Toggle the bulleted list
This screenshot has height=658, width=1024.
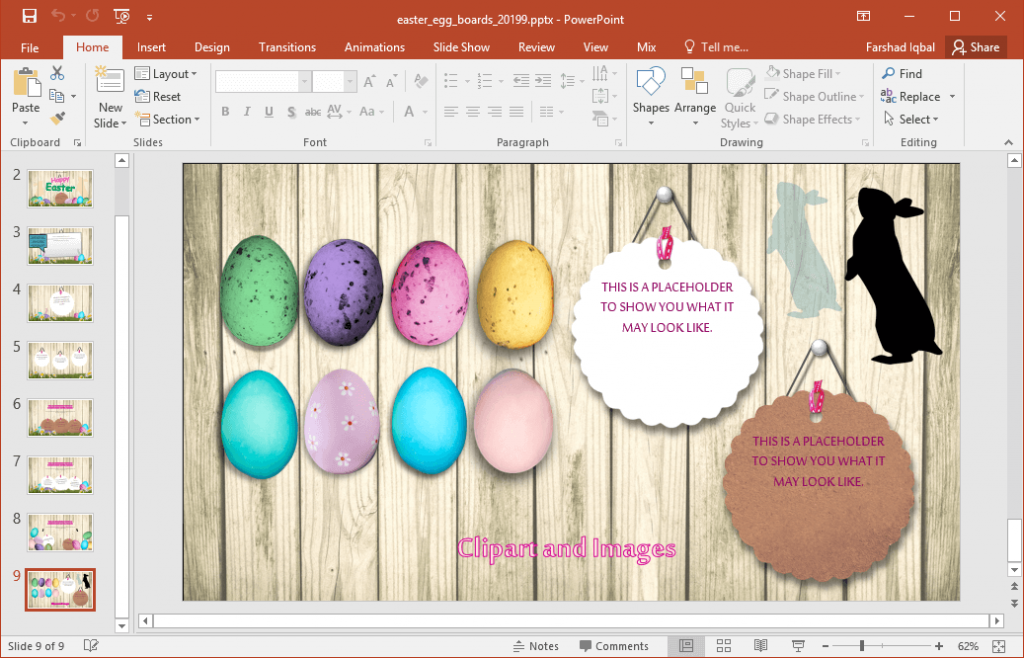tap(452, 81)
